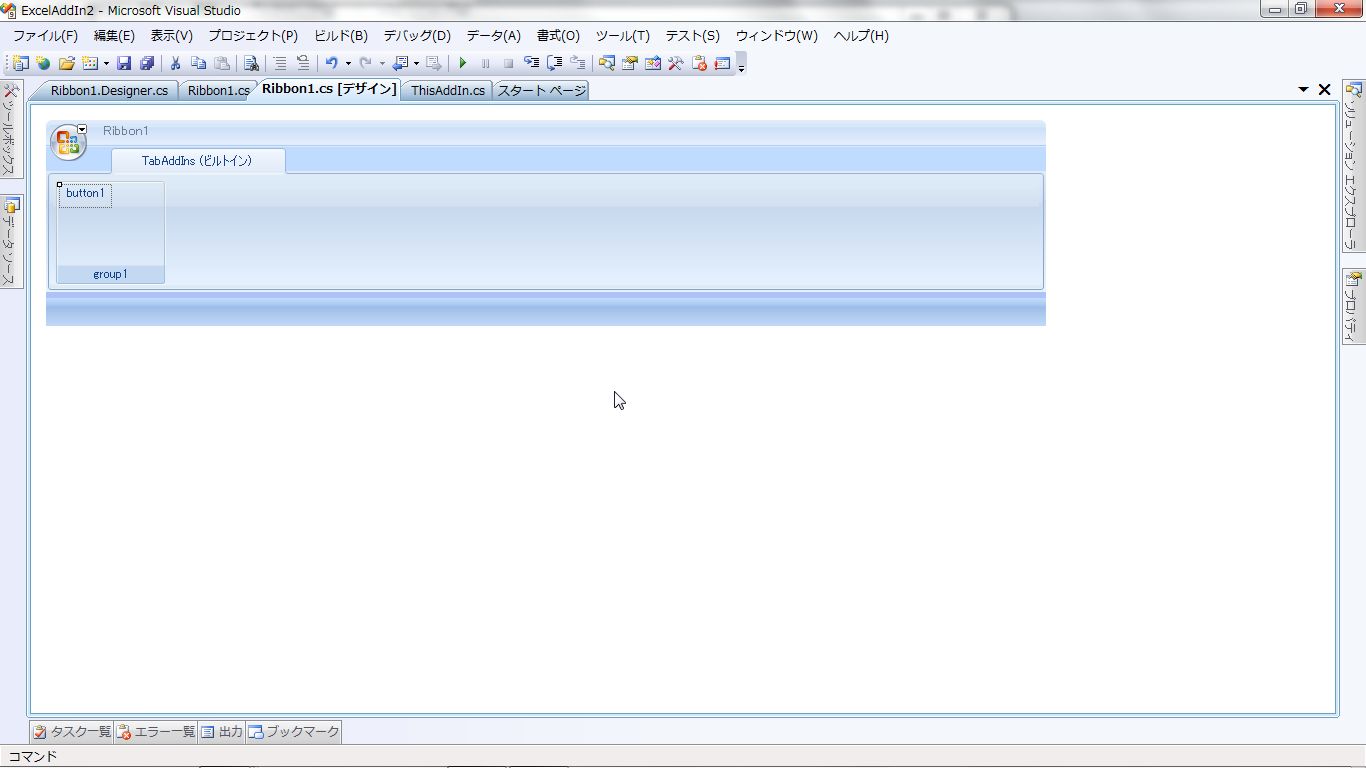This screenshot has height=768, width=1366.
Task: Switch to the スタート ページ tab
Action: pyautogui.click(x=542, y=90)
